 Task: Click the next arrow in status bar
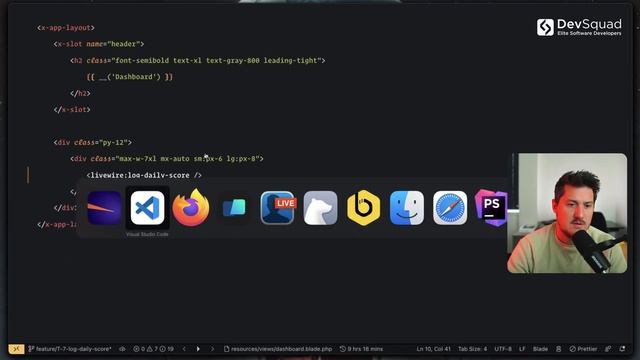pyautogui.click(x=212, y=349)
